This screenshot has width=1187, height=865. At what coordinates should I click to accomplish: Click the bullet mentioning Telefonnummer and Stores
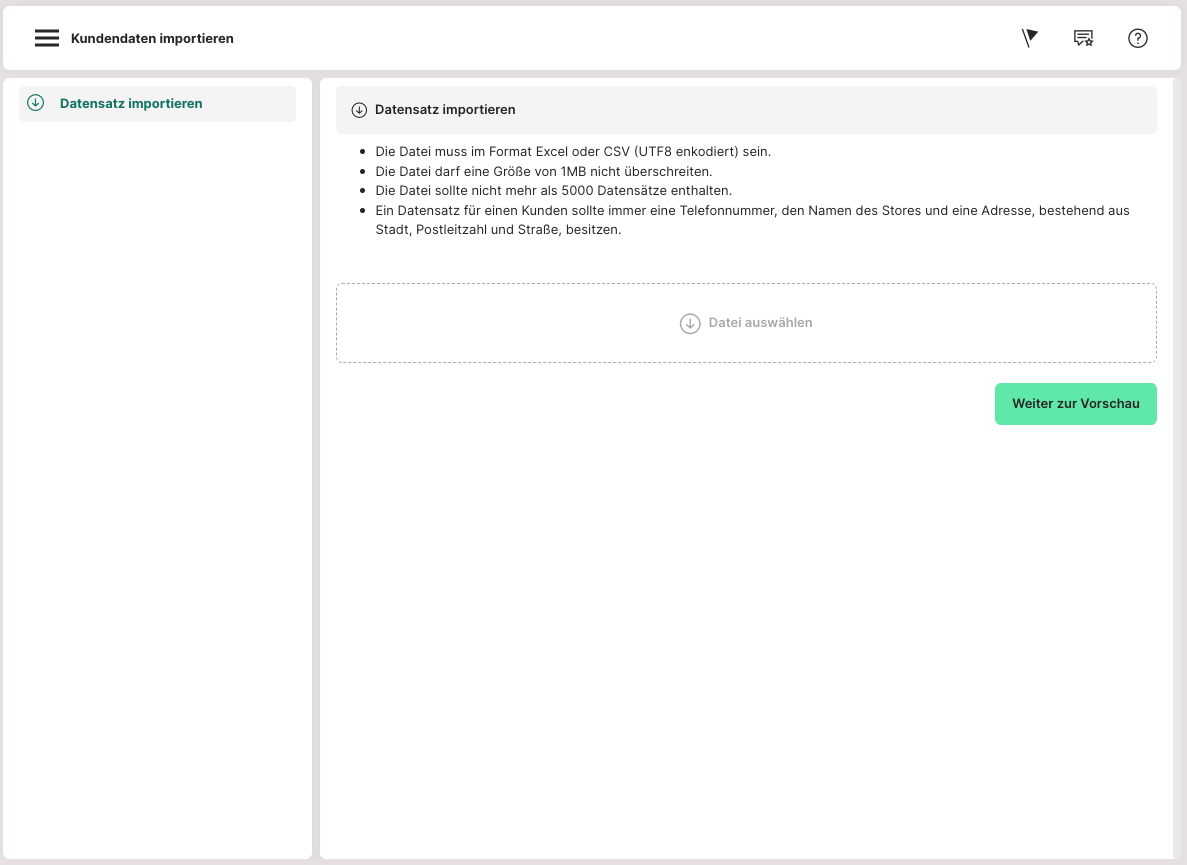pos(751,211)
